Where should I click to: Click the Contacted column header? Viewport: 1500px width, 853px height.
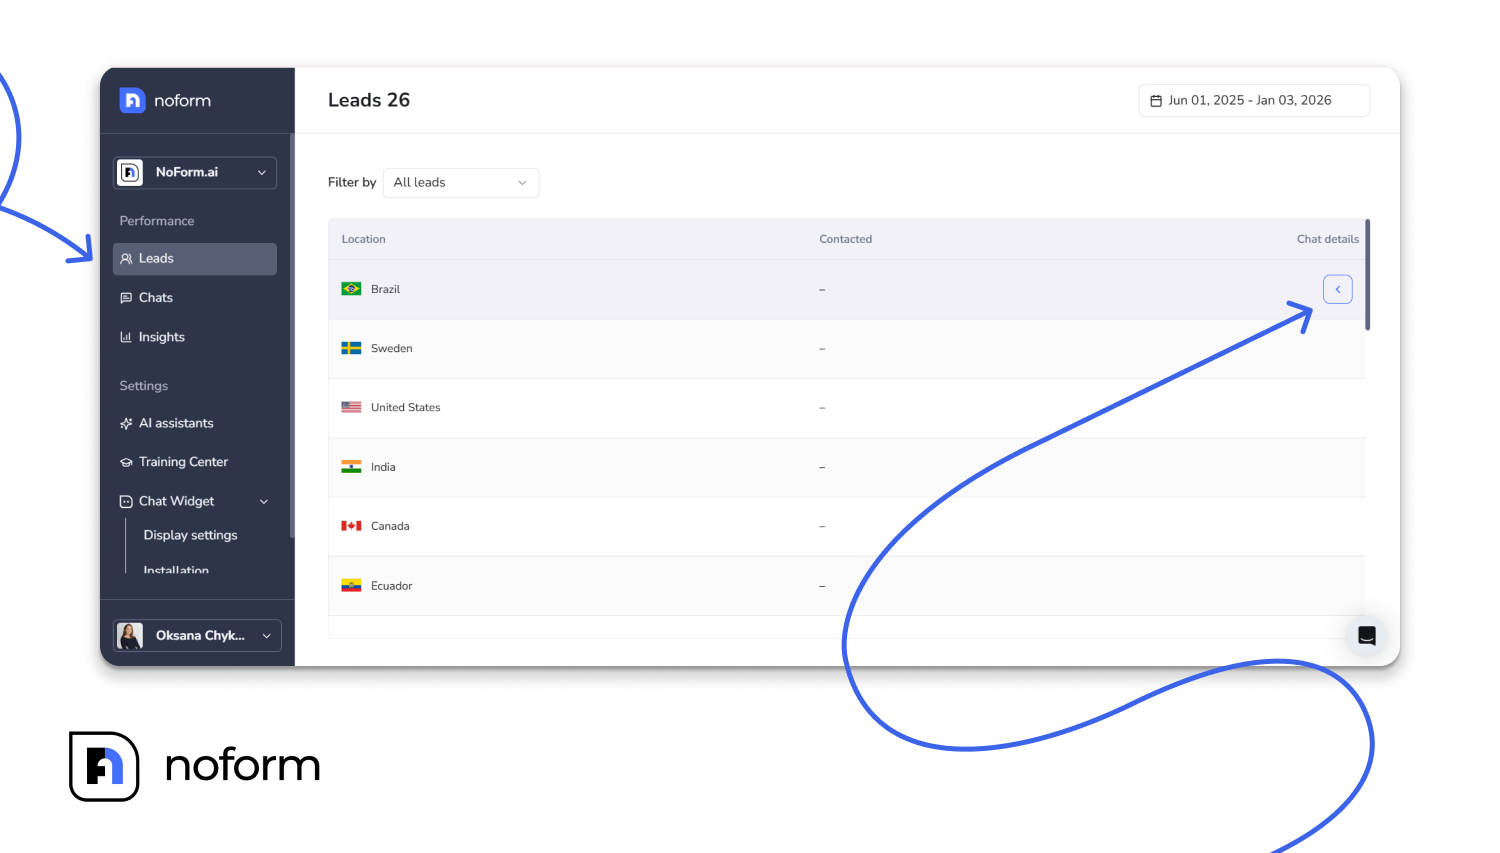[845, 239]
